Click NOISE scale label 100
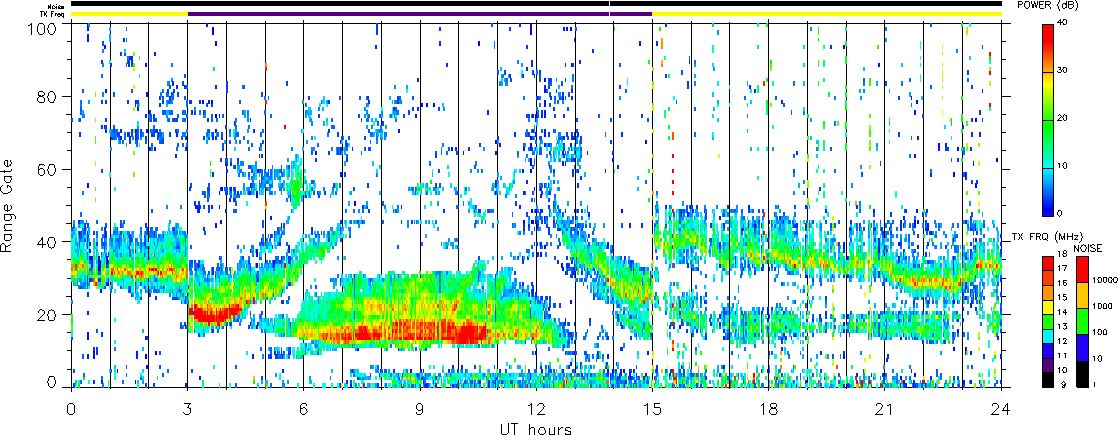The width and height of the screenshot is (1118, 435). [x=1099, y=333]
